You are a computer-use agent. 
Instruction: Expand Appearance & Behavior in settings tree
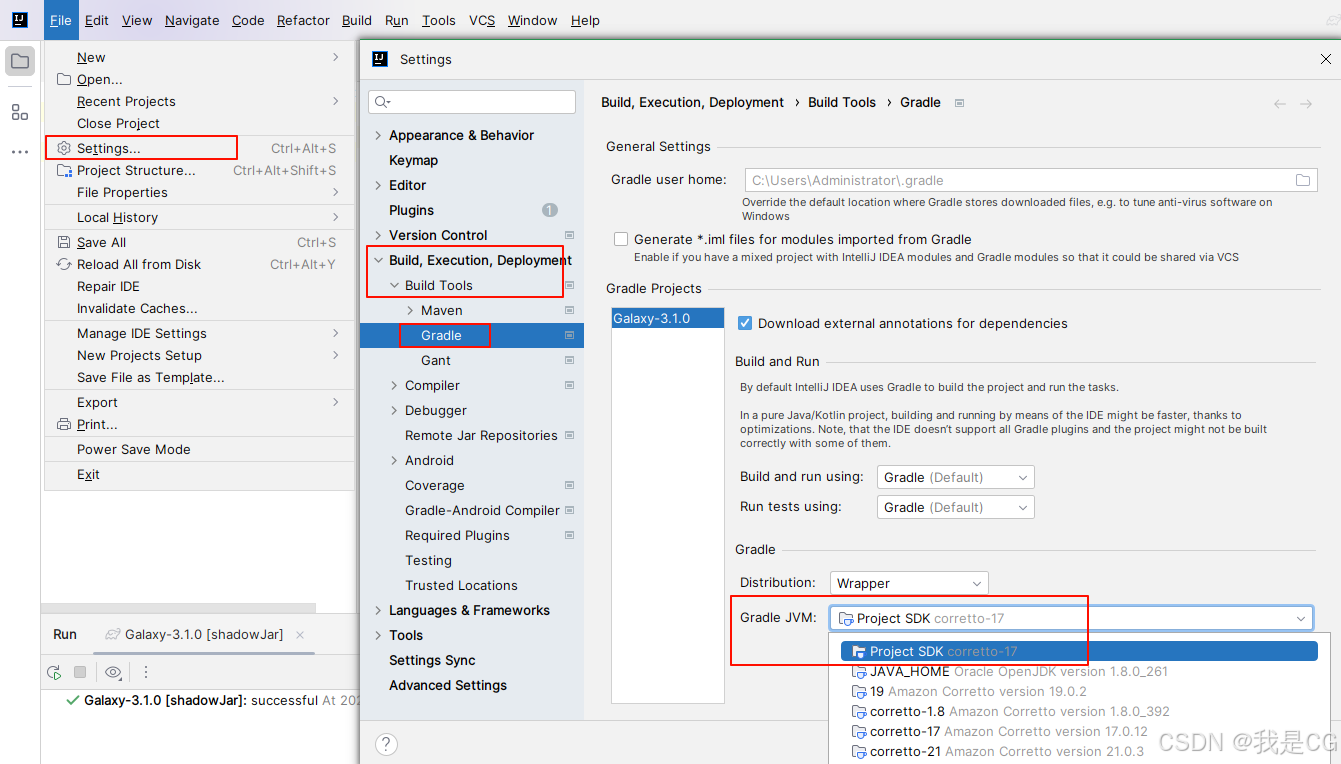(377, 135)
